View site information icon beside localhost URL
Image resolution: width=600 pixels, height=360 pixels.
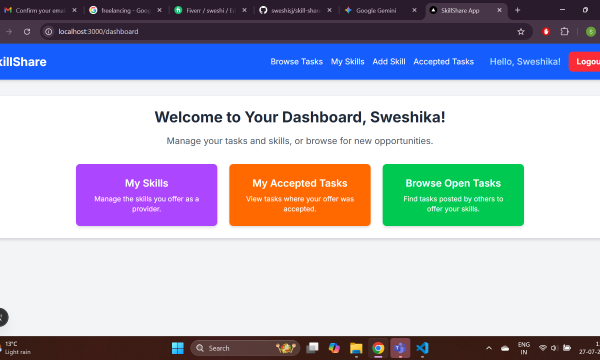click(x=49, y=32)
